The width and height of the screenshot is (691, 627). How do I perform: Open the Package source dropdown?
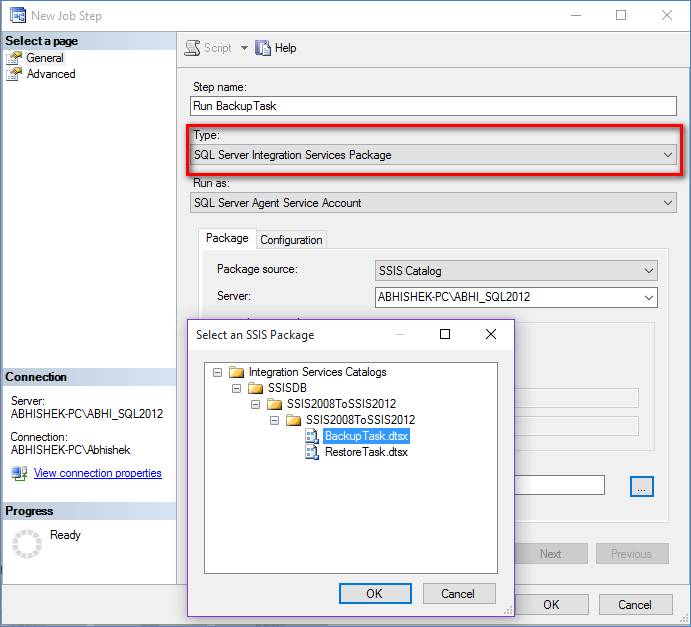pos(516,271)
